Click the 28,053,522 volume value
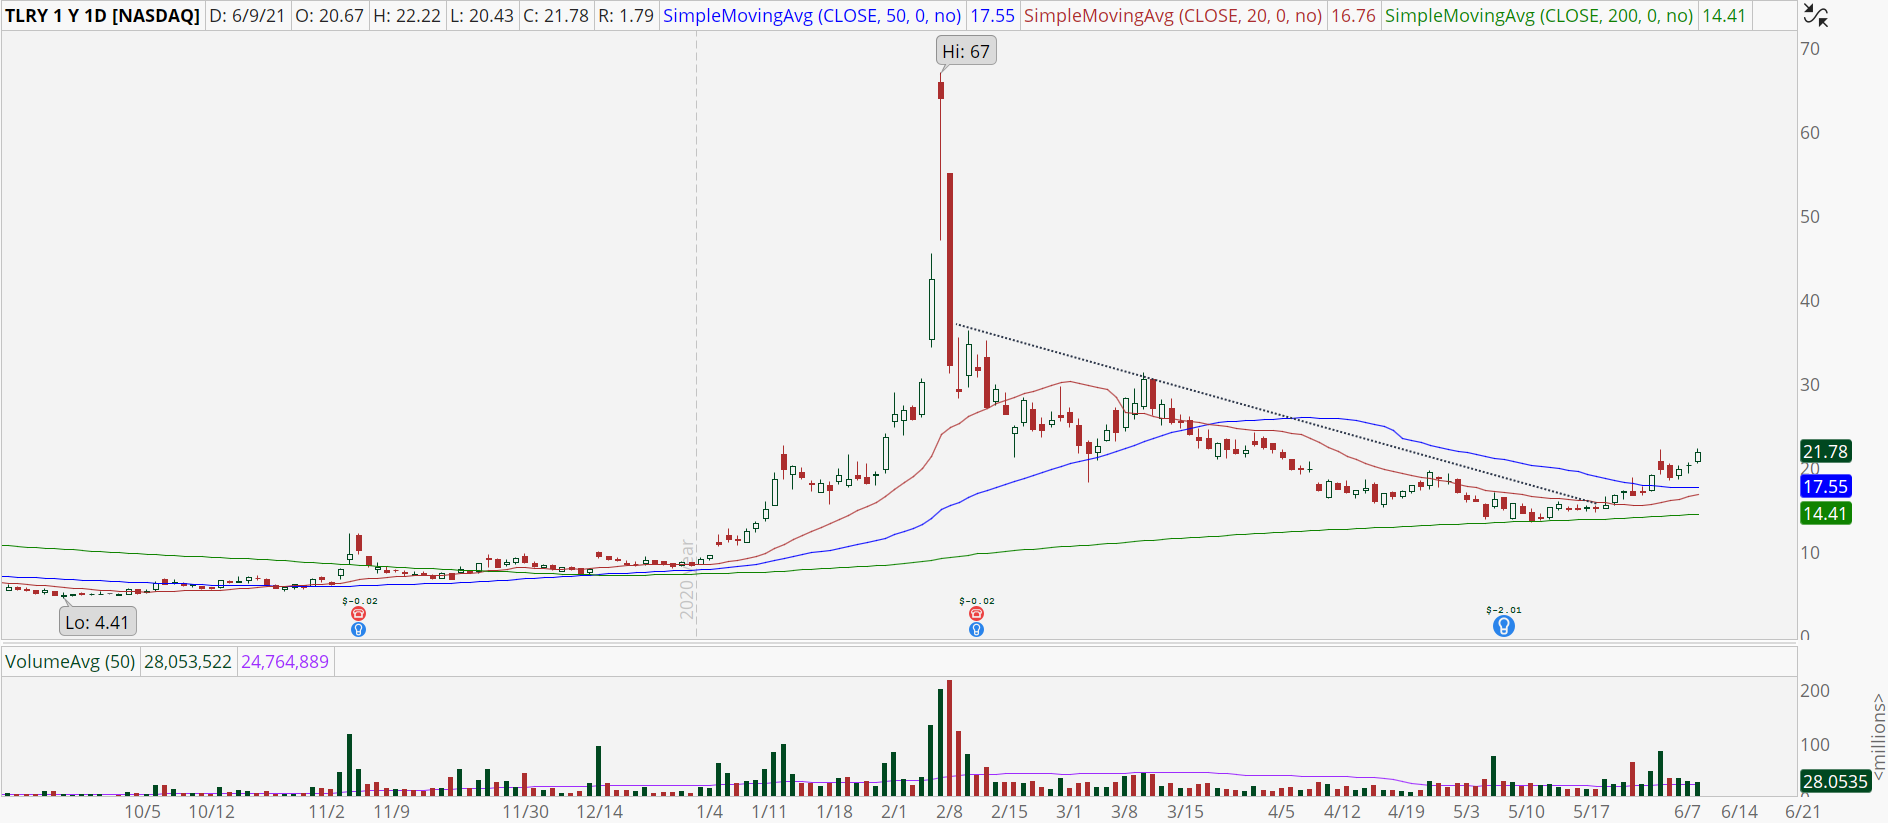1888x823 pixels. coord(188,662)
